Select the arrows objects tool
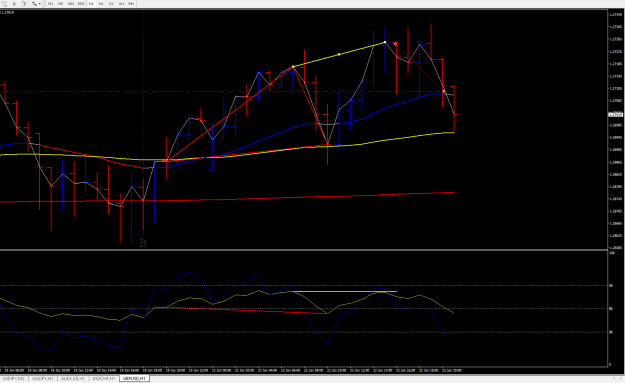The height and width of the screenshot is (383, 625). pyautogui.click(x=34, y=4)
